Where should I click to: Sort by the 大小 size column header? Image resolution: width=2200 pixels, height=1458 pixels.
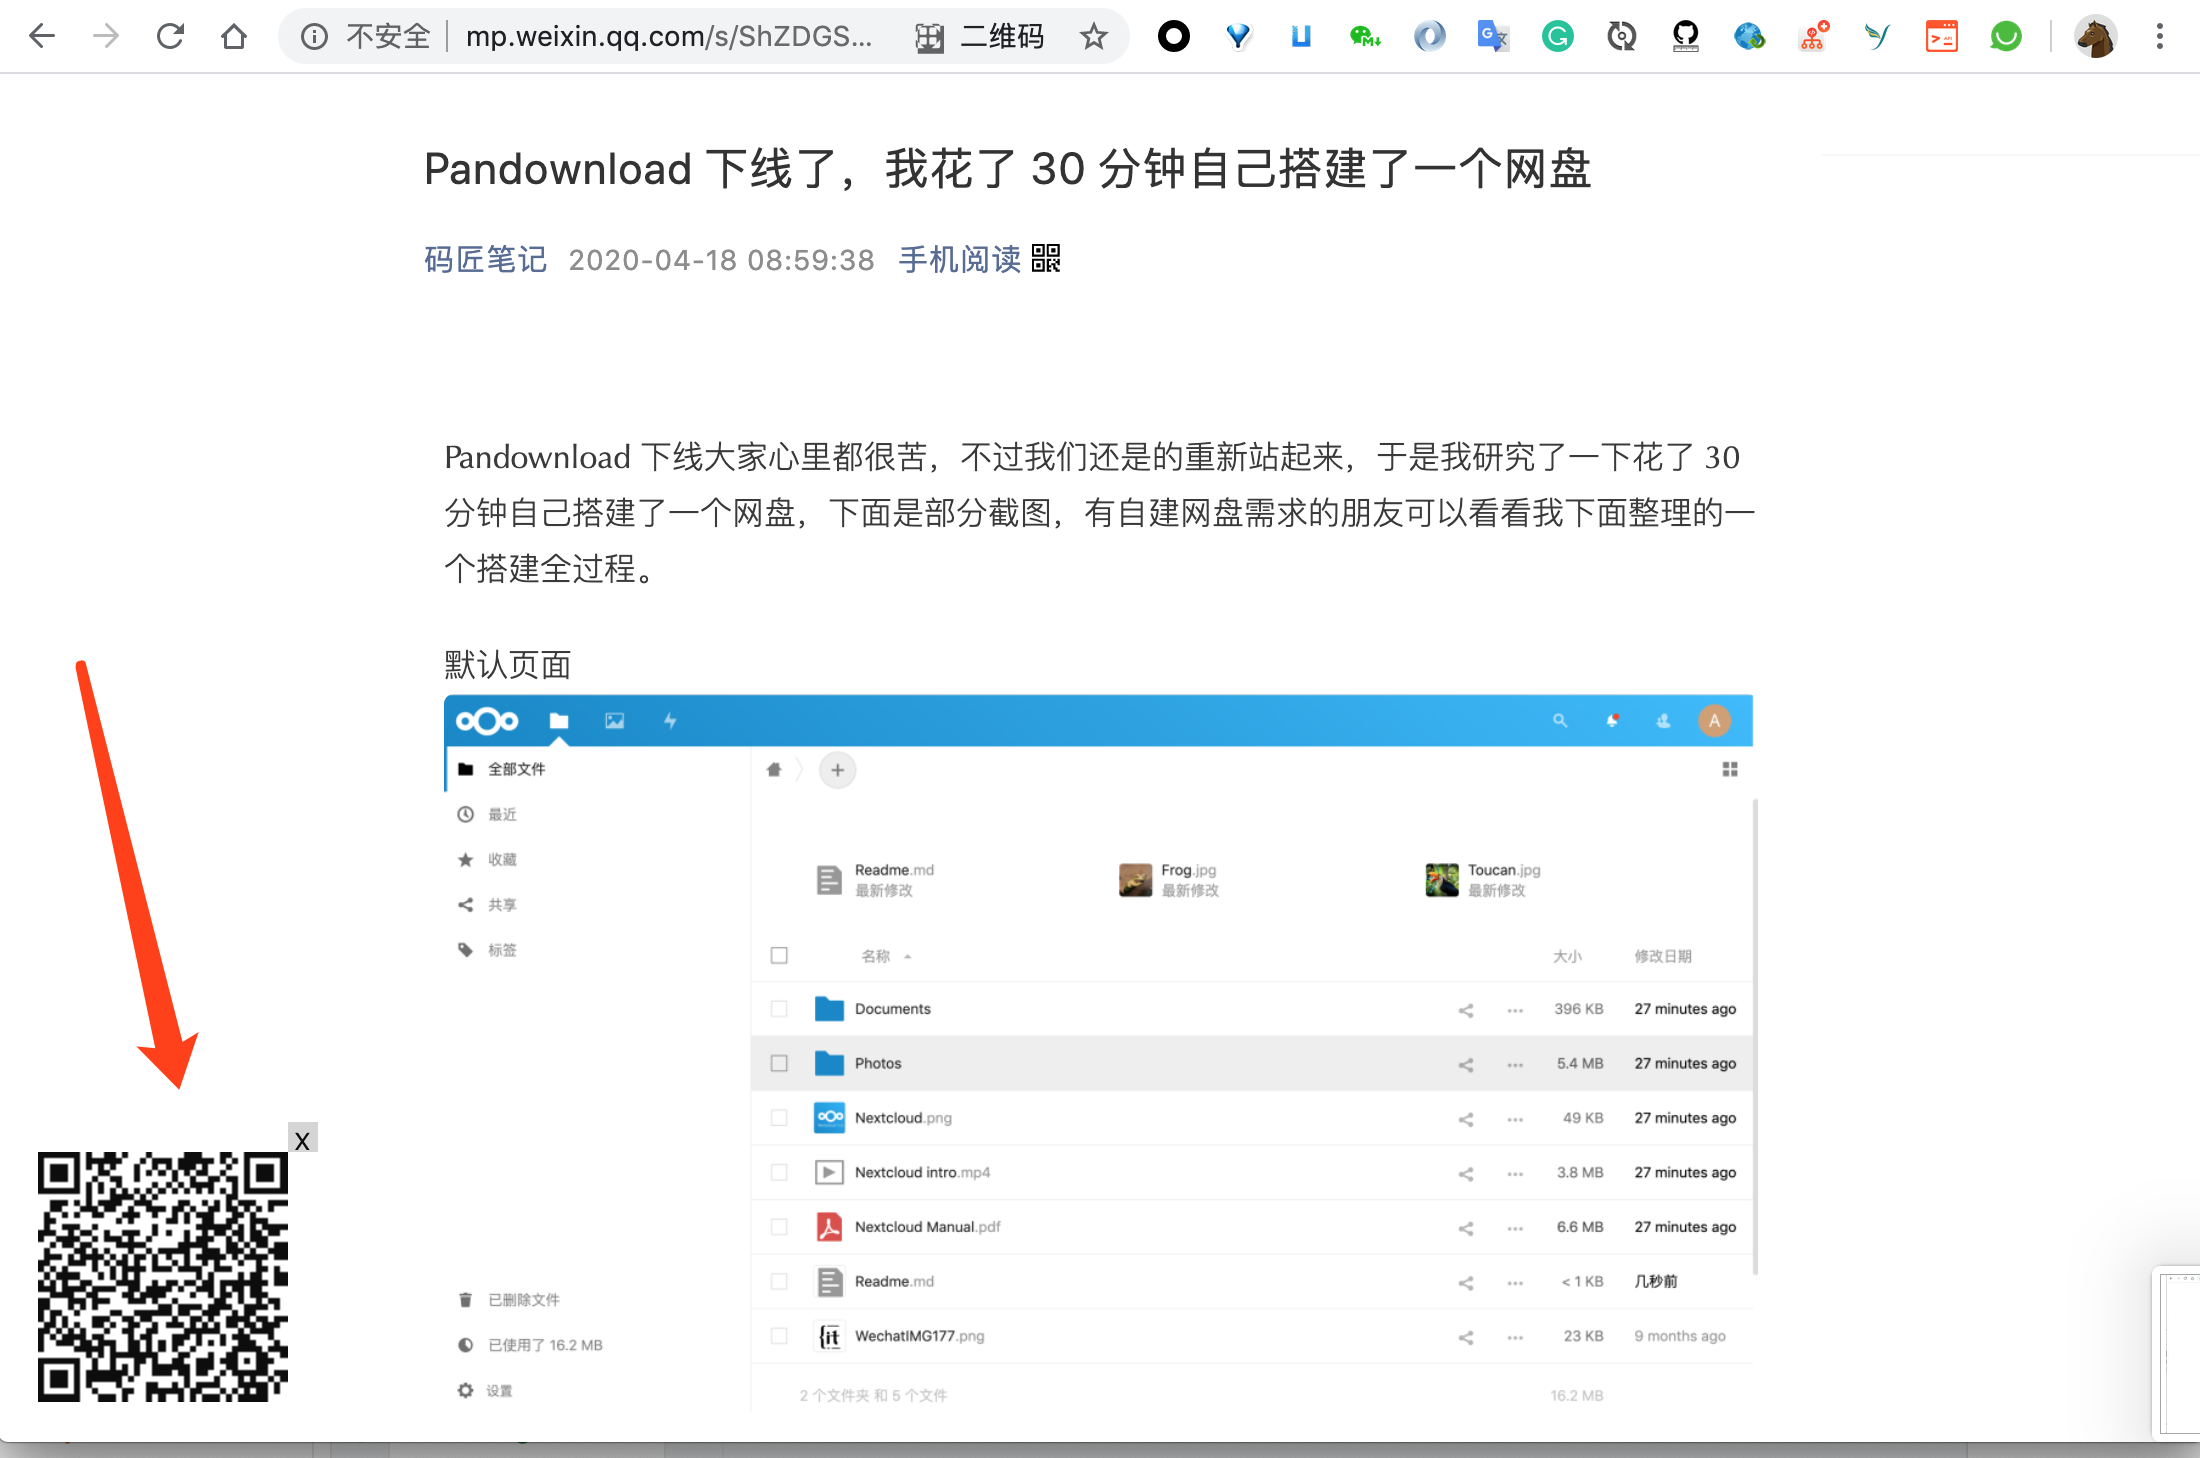[x=1567, y=956]
